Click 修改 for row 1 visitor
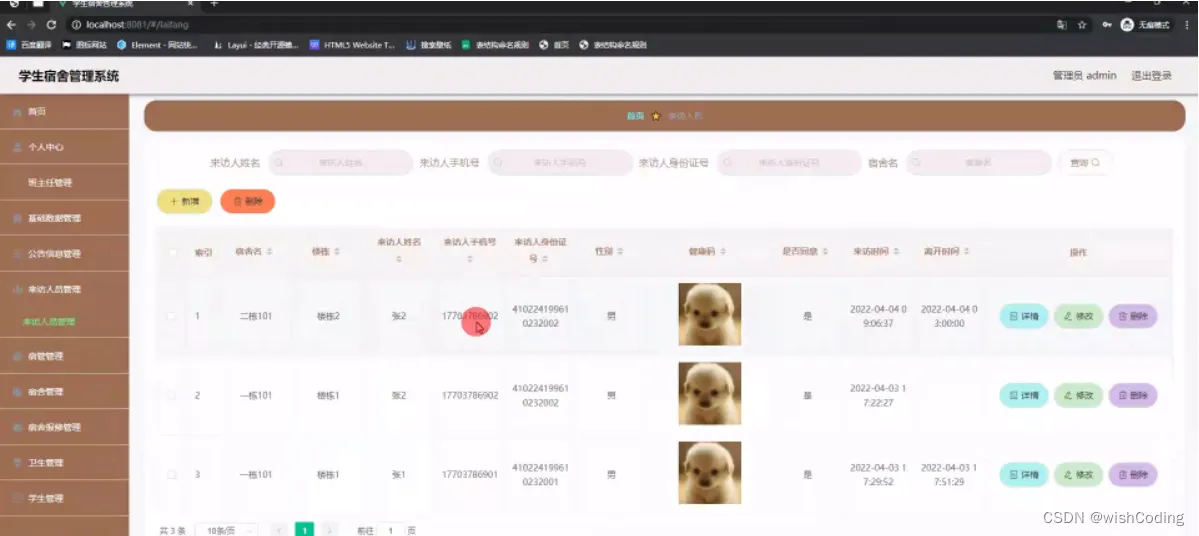 click(1078, 316)
